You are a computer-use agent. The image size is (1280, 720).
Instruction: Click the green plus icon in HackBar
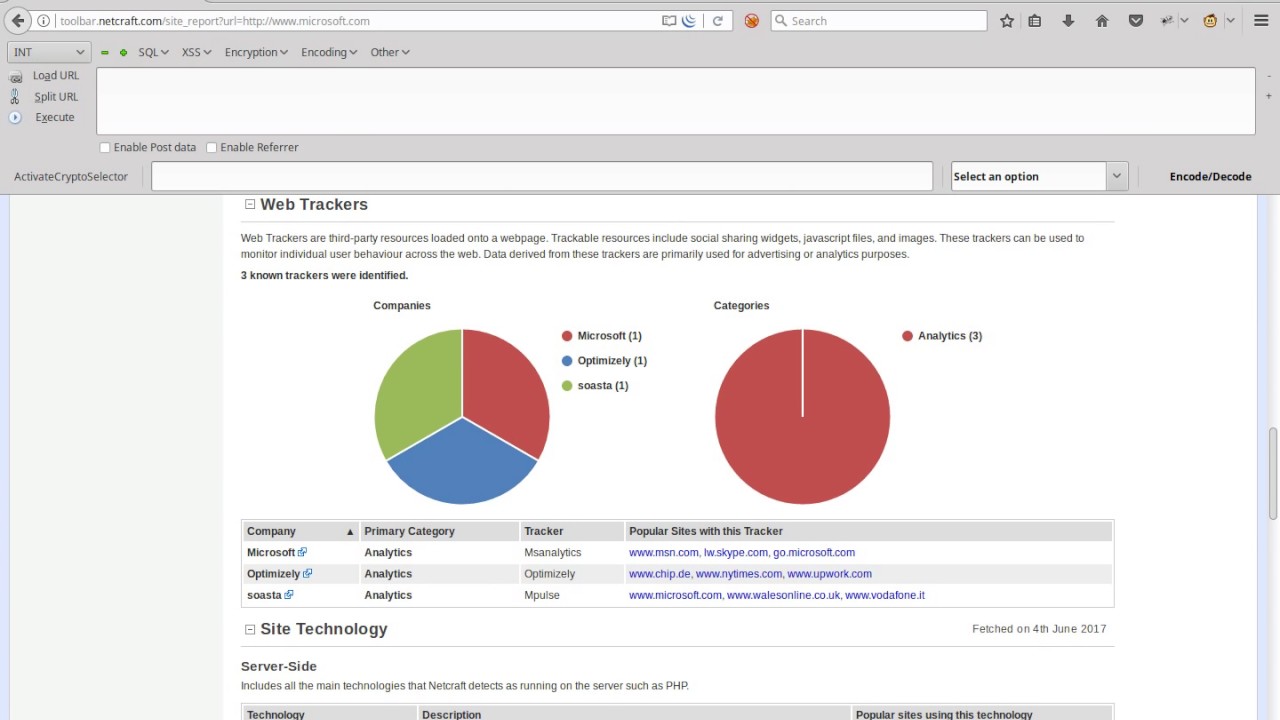point(123,52)
